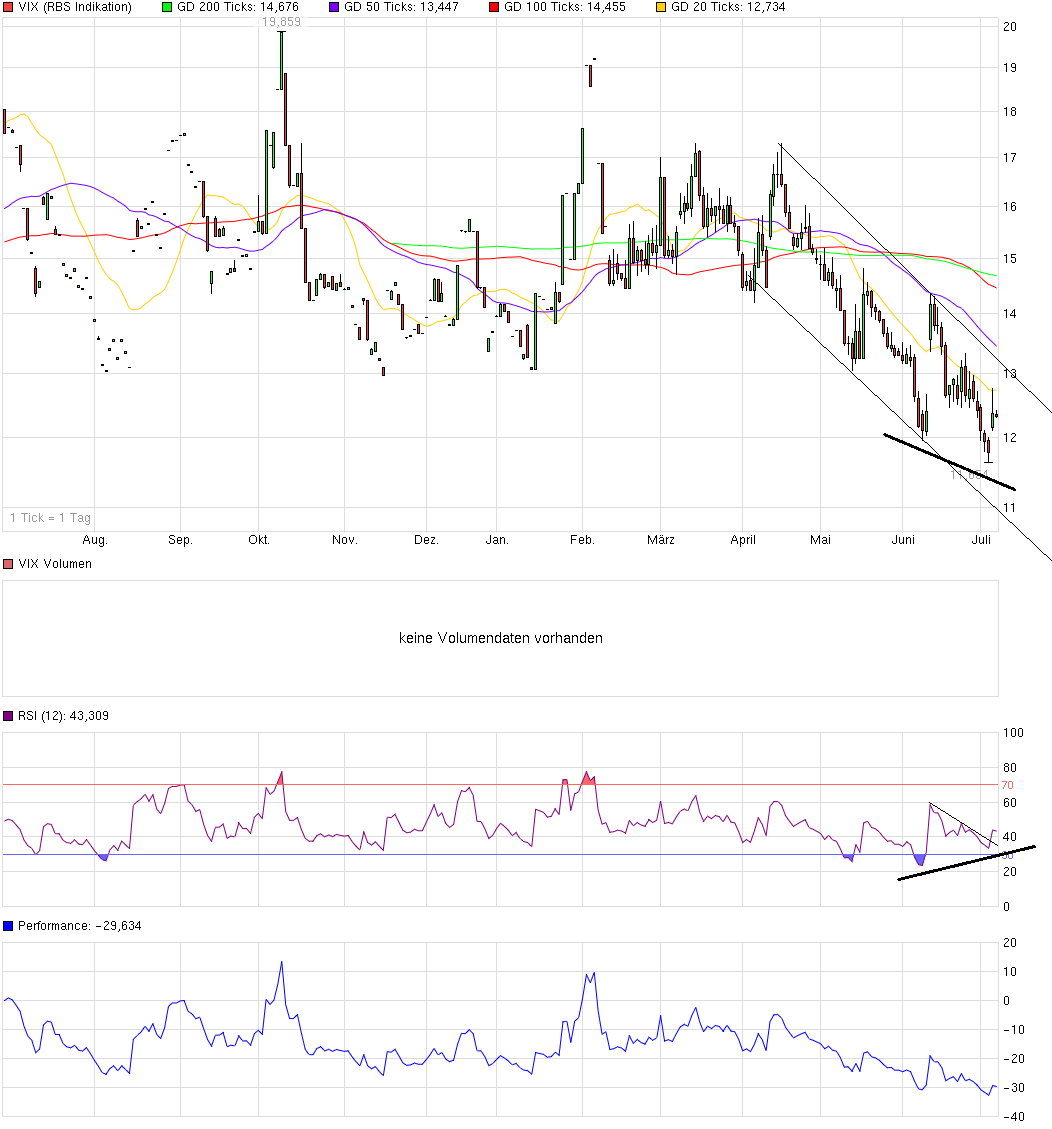Toggle the RSI indicator panel display

(x=8, y=715)
